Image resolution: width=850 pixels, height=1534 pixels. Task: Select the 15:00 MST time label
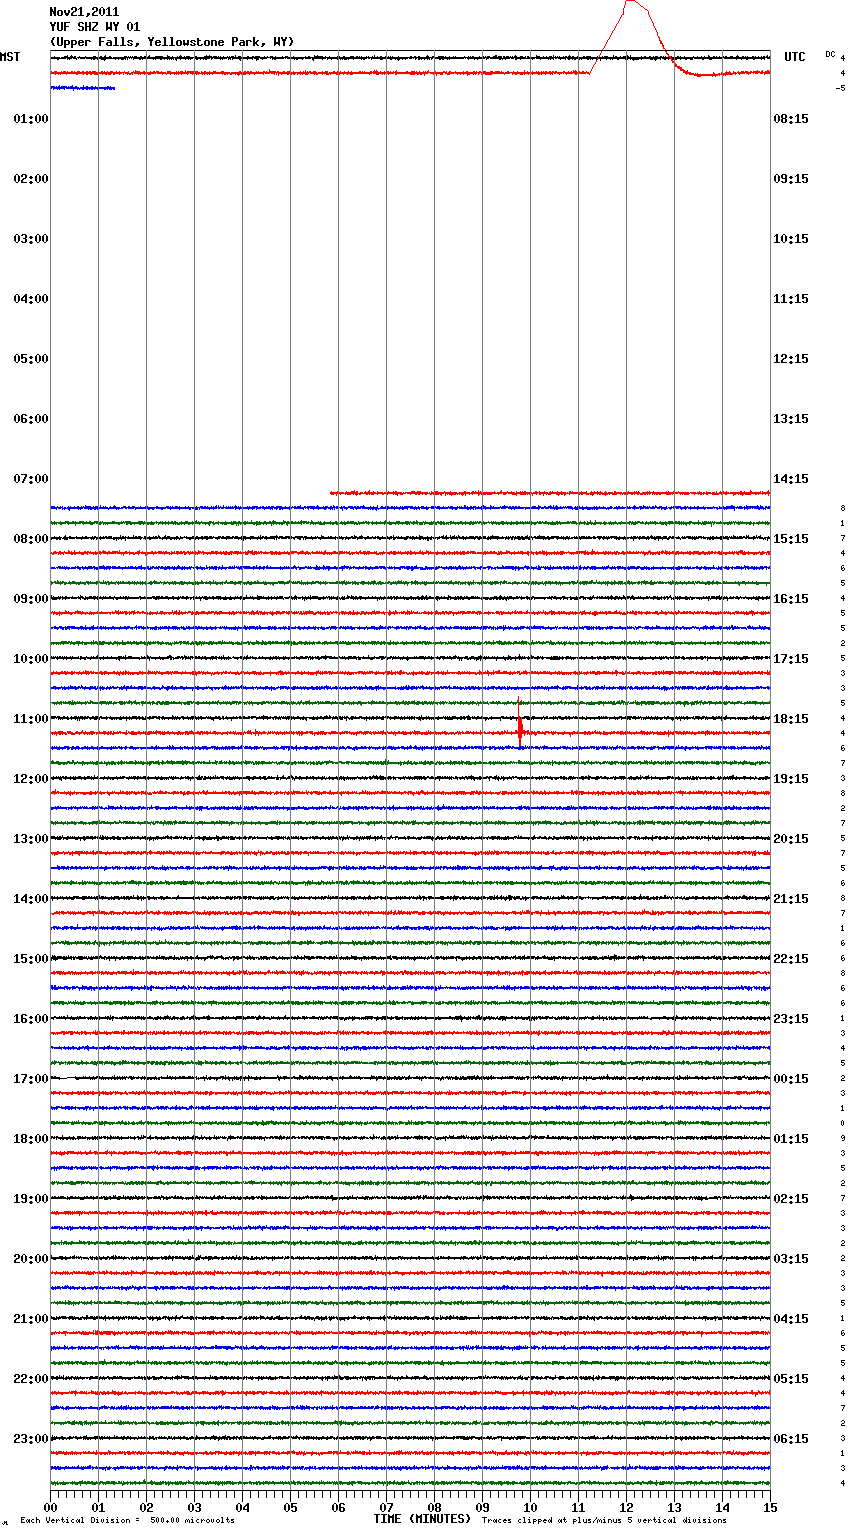tap(31, 959)
